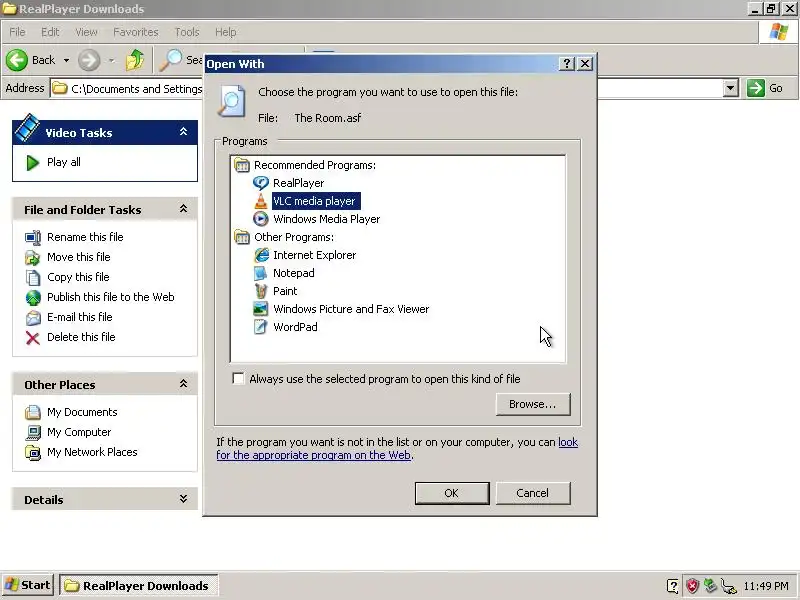Click the 11:49 PM taskbar clock
This screenshot has width=800, height=600.
pos(766,586)
